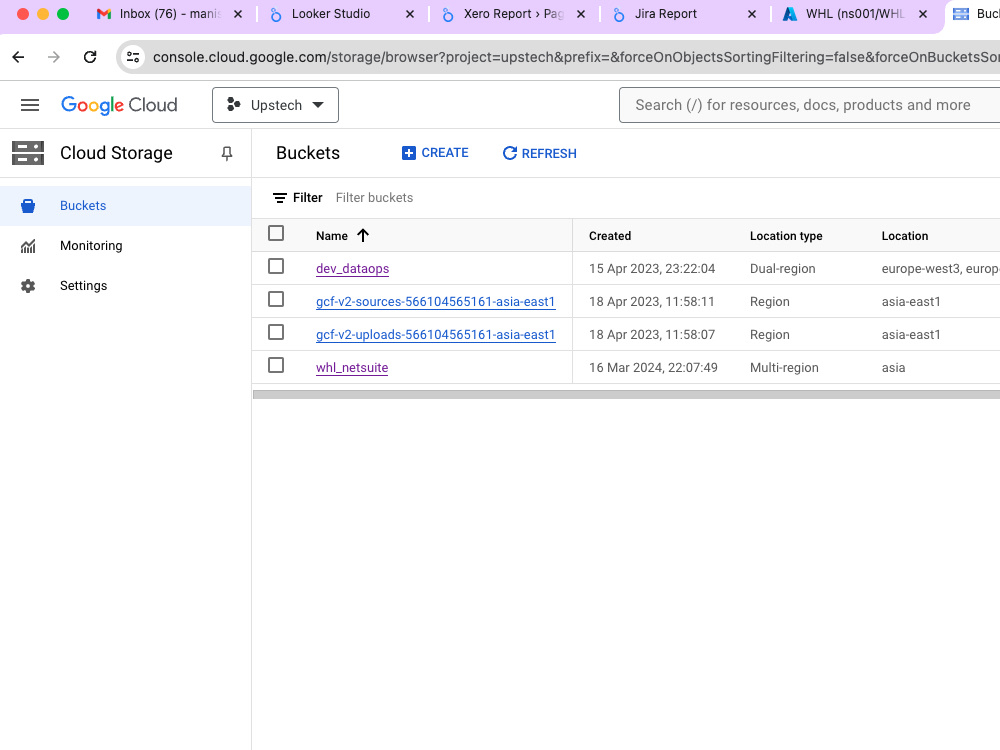Click the Cloud Storage server icon
The image size is (1000, 750).
coord(28,153)
